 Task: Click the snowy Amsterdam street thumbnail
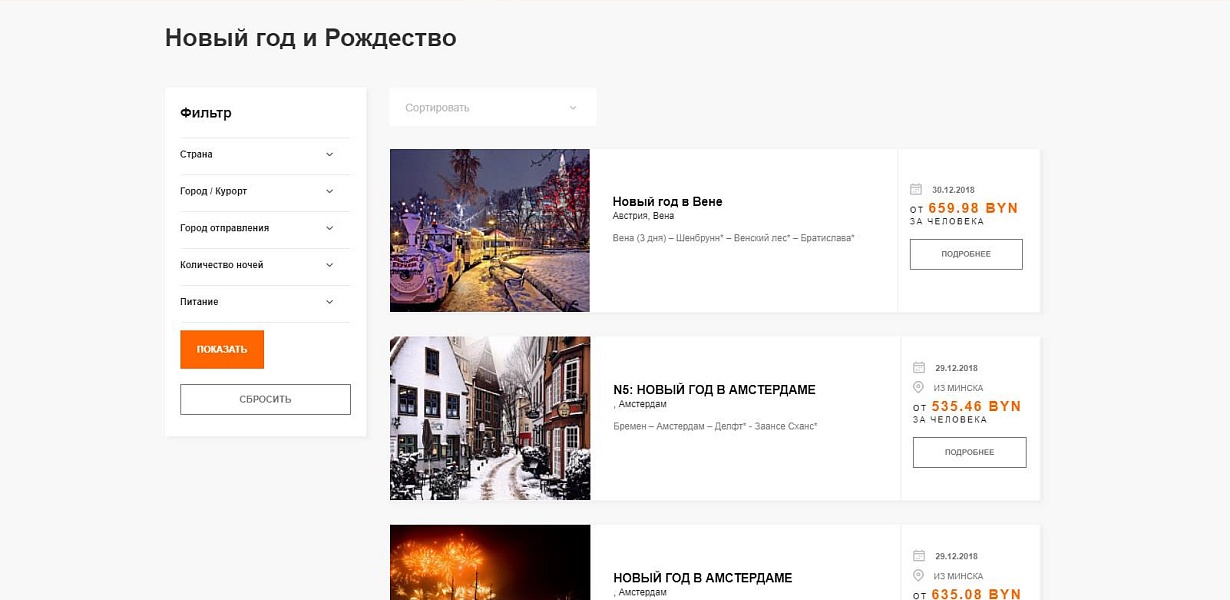click(490, 418)
